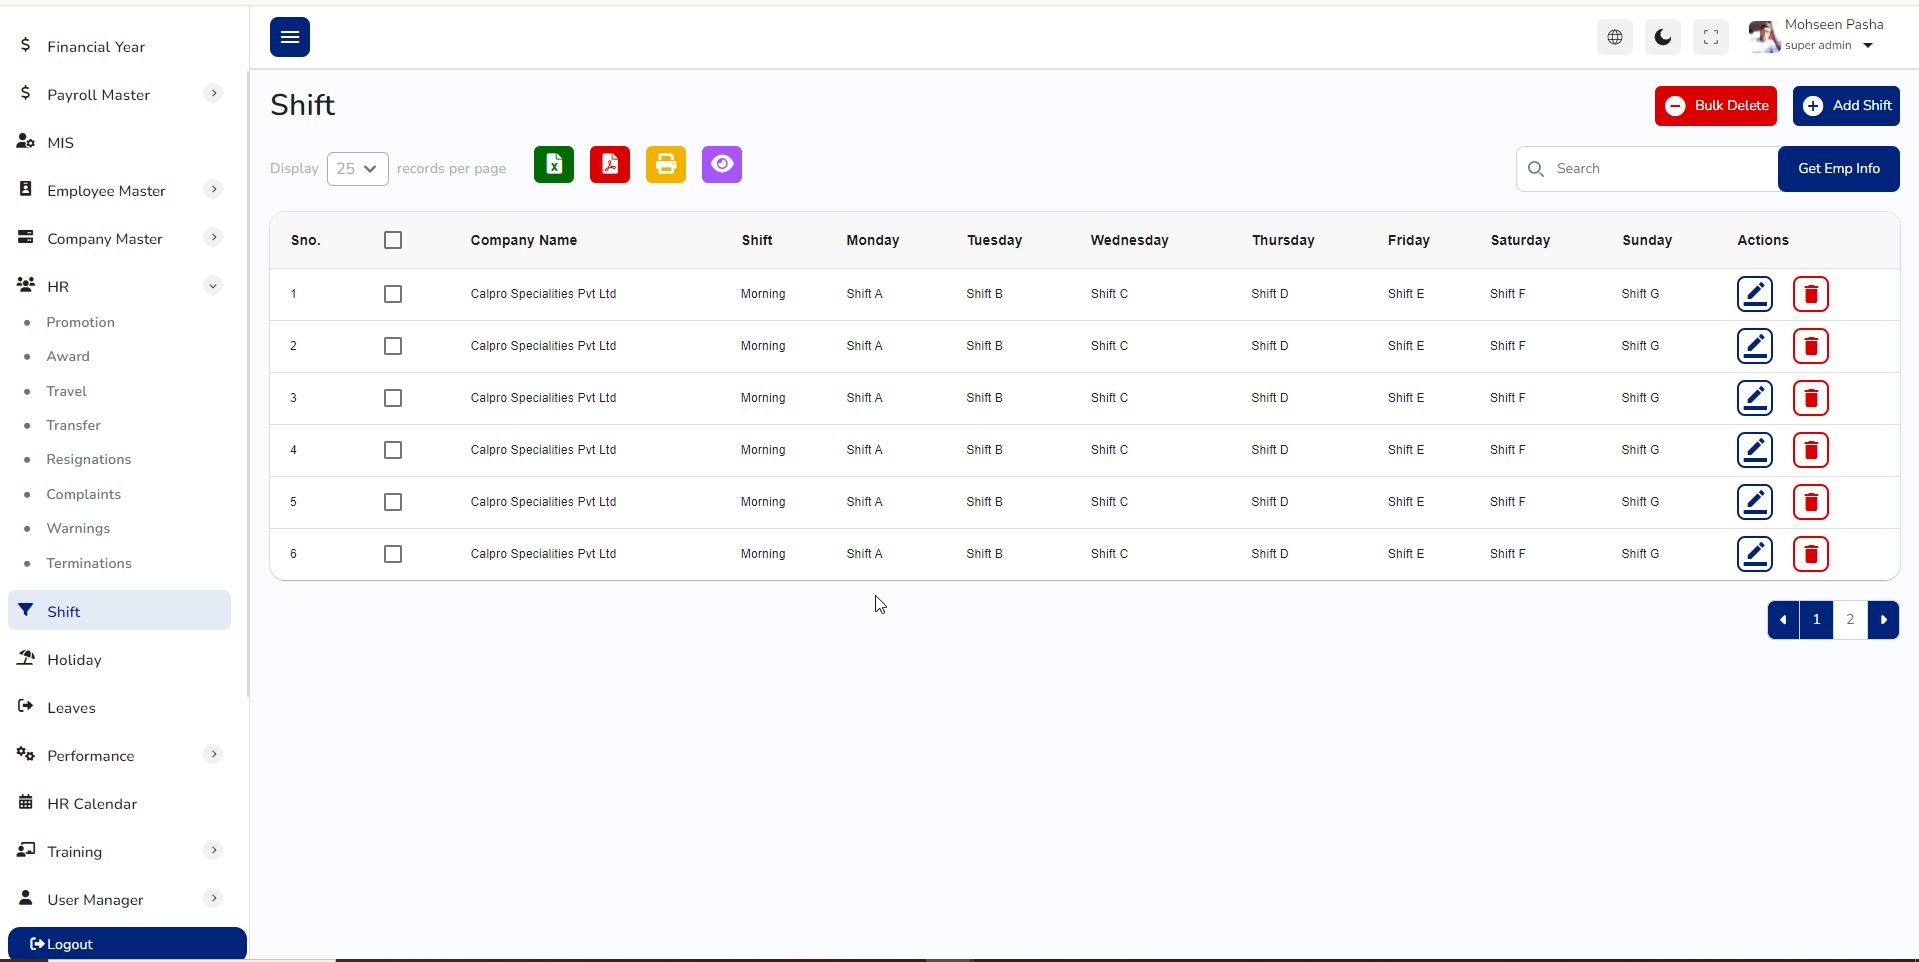Screen dimensions: 1919x962
Task: Open the language globe icon
Action: pos(1615,37)
